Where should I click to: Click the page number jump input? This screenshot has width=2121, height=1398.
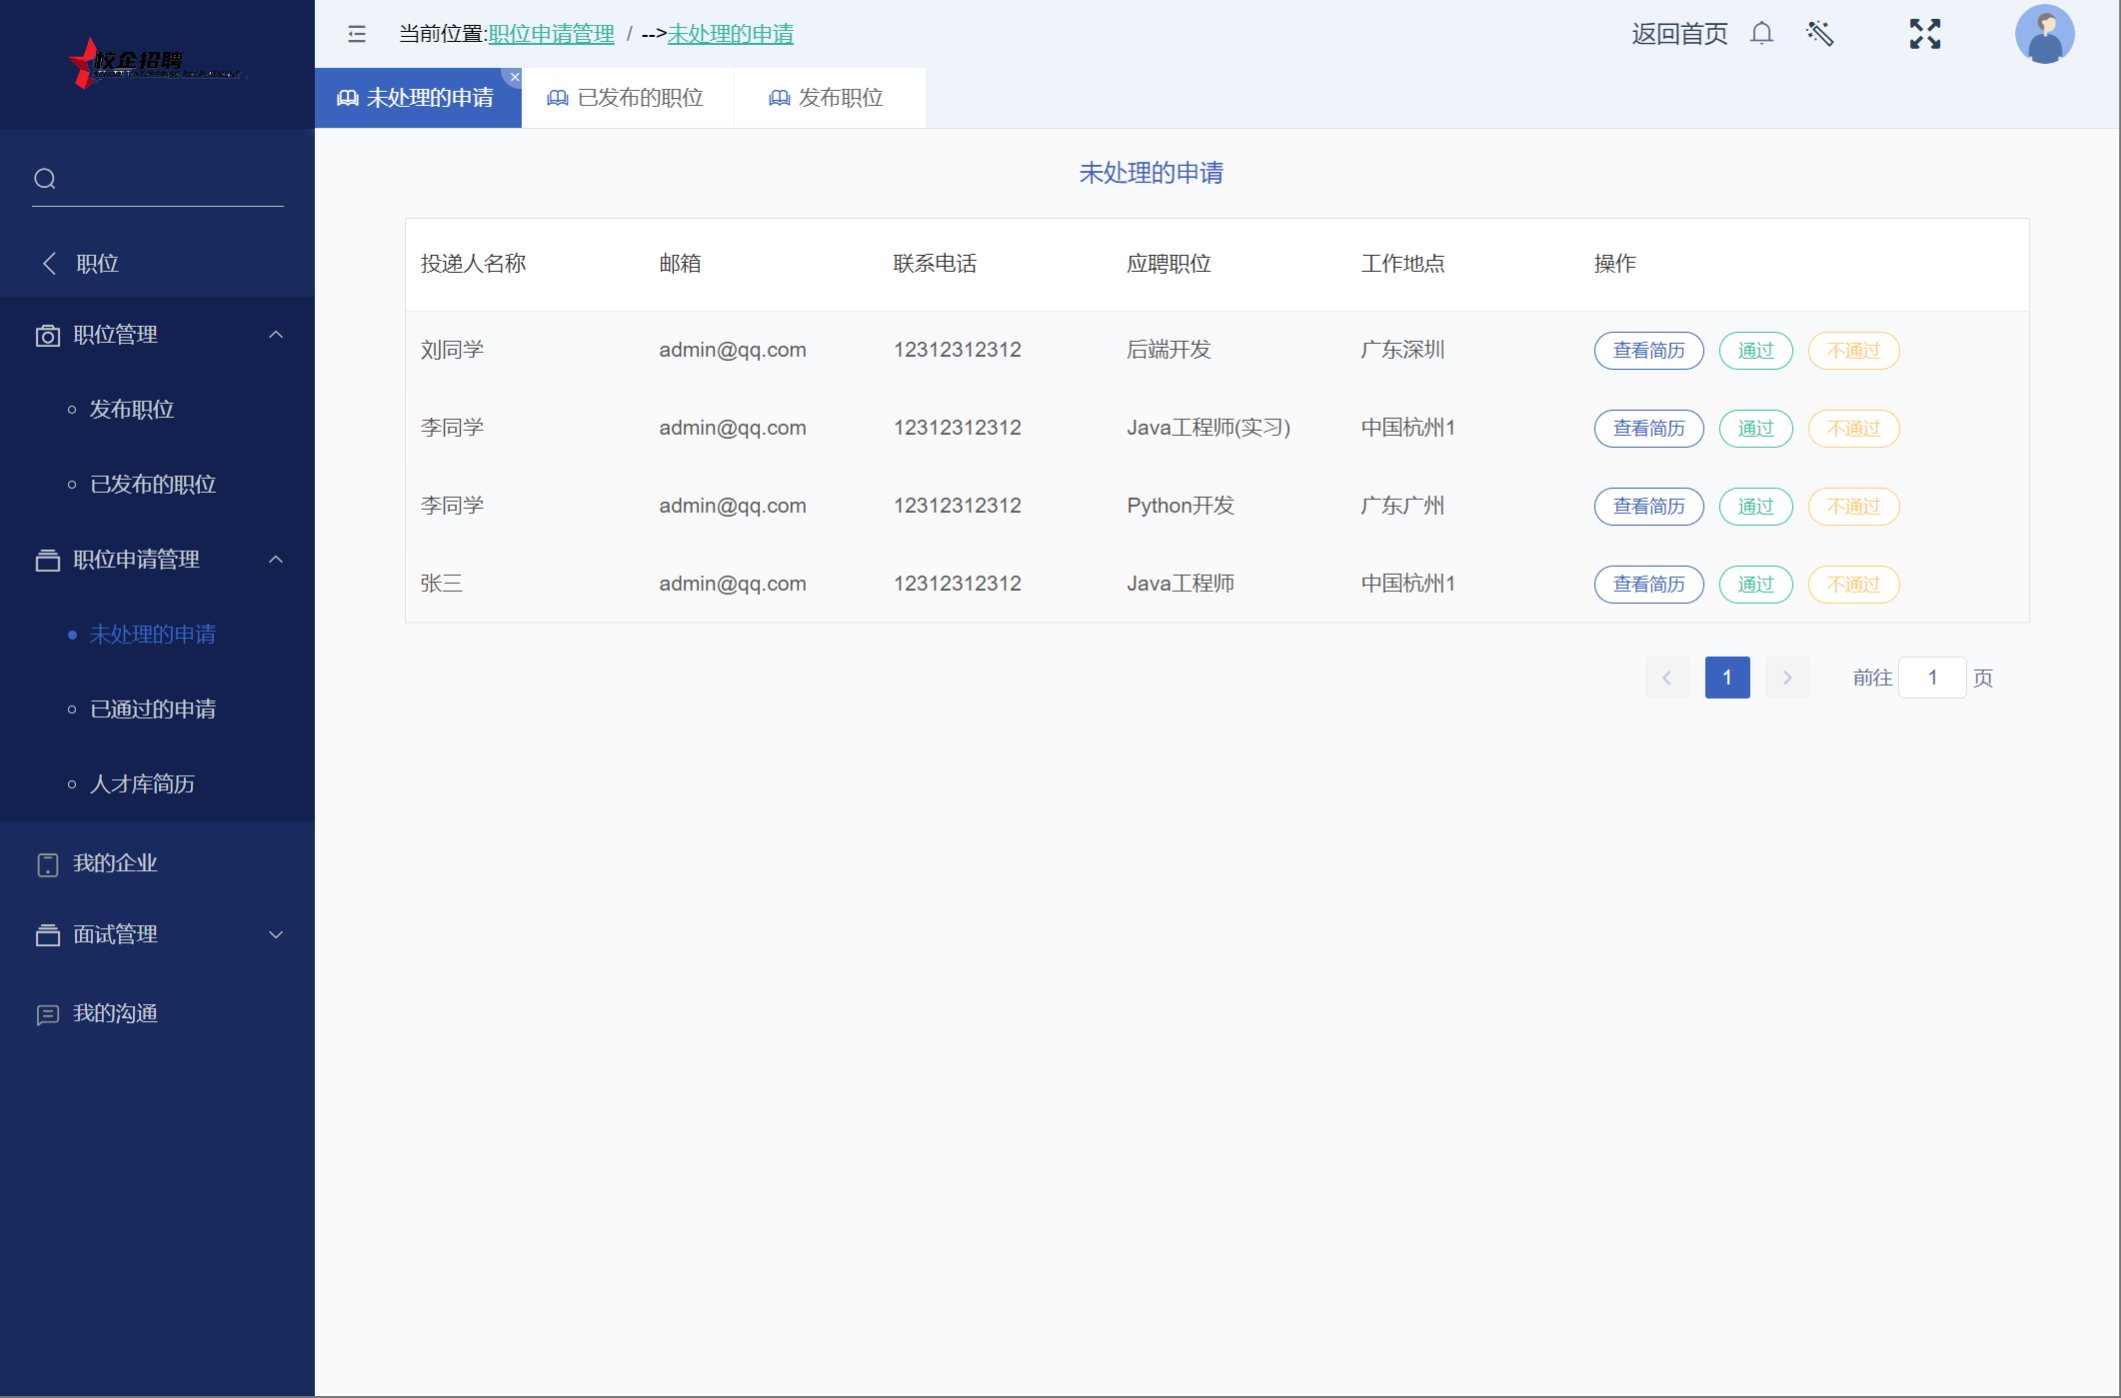pos(1931,678)
